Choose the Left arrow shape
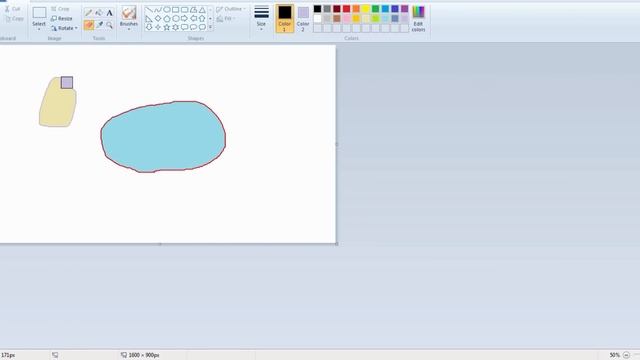Viewport: 640px width, 360px height. point(193,19)
